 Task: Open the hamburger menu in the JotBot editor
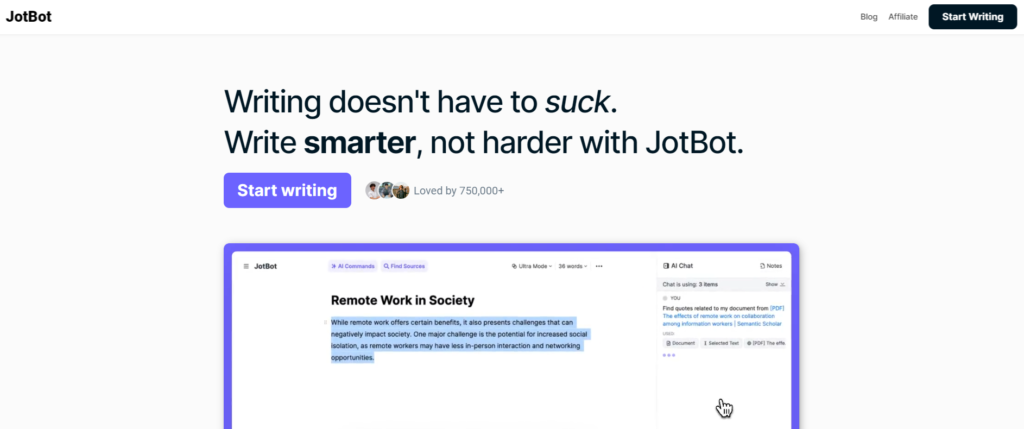245,266
